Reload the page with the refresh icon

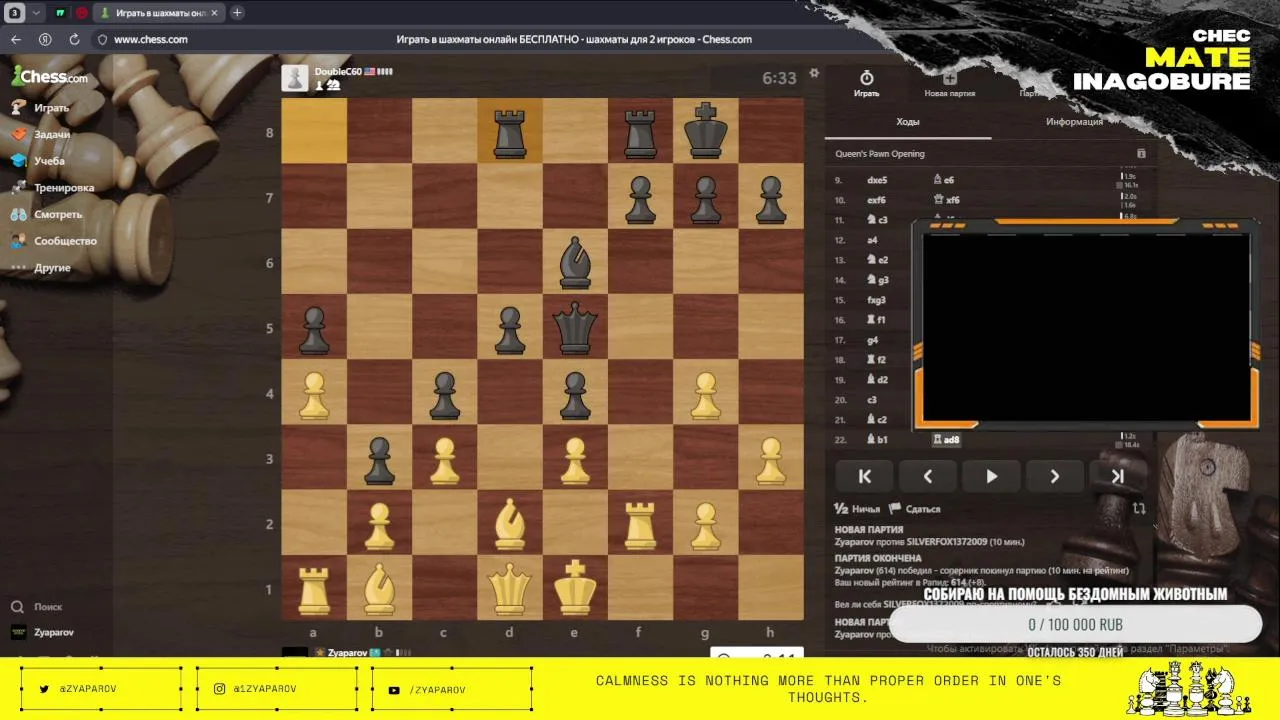click(x=74, y=39)
